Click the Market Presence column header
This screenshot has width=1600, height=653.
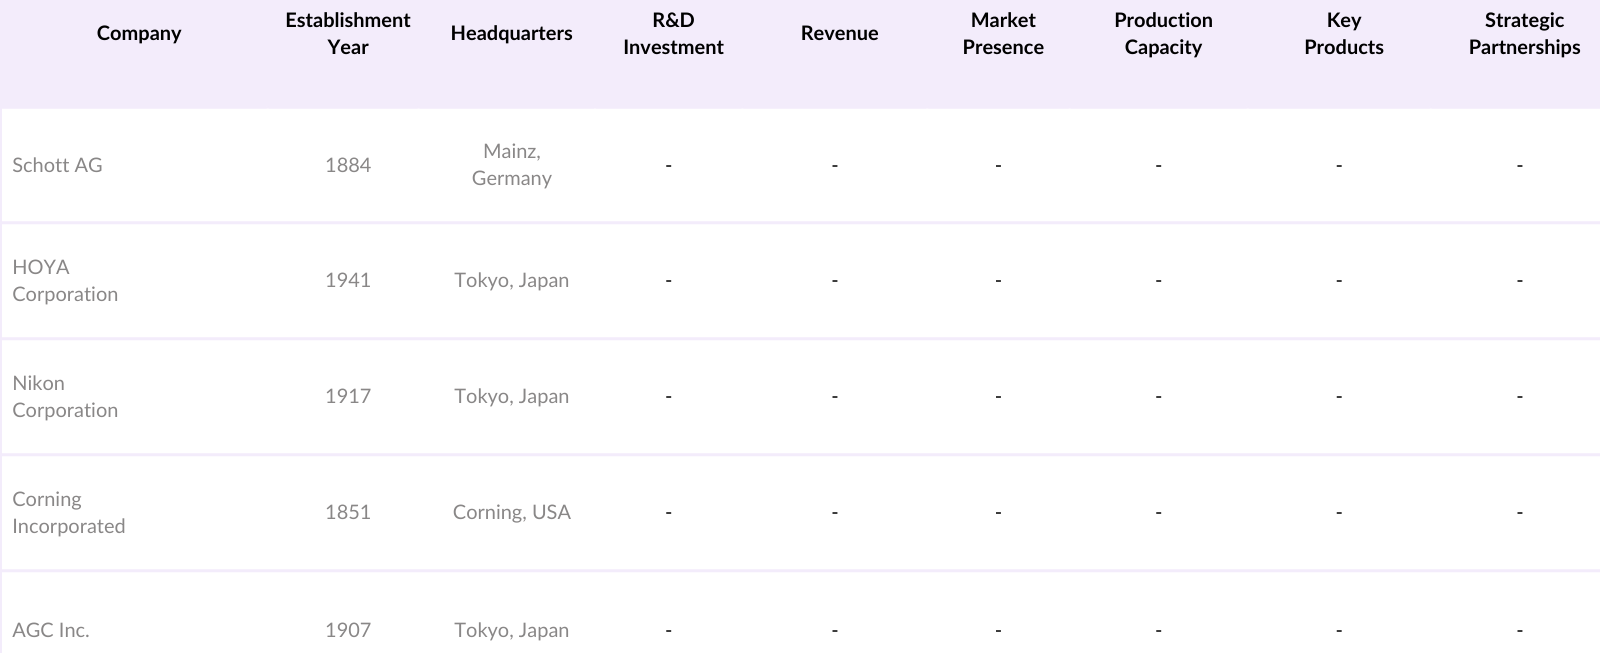(1003, 33)
